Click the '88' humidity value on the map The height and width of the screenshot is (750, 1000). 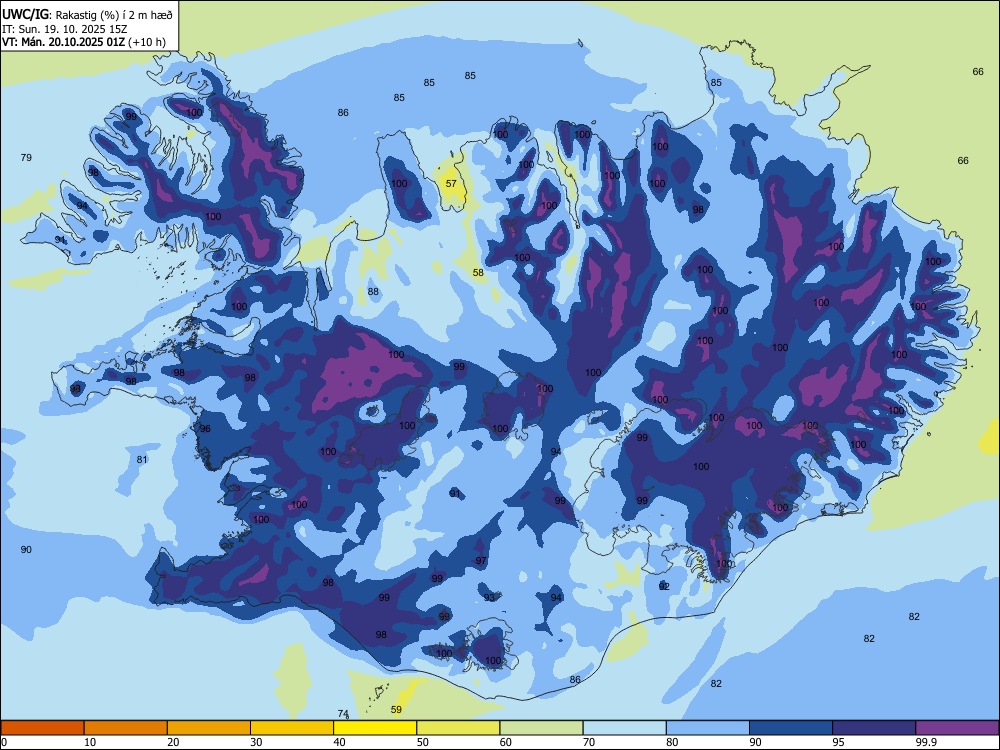click(373, 292)
